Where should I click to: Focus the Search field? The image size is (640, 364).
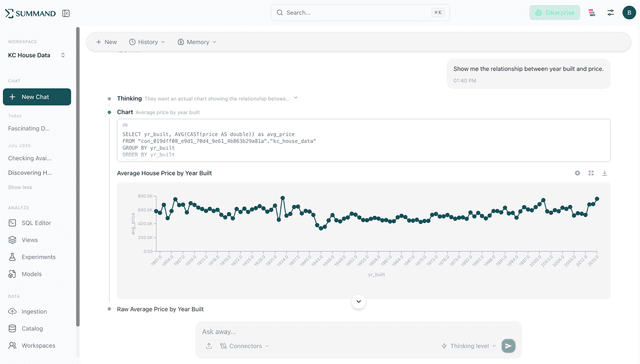point(360,13)
